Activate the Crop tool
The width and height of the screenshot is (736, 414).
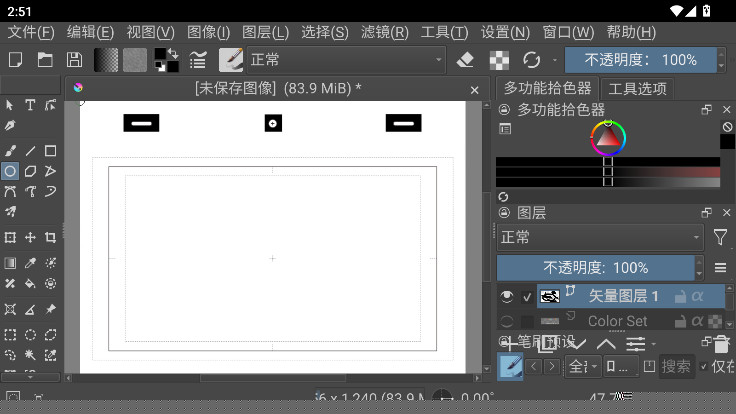tap(50, 237)
